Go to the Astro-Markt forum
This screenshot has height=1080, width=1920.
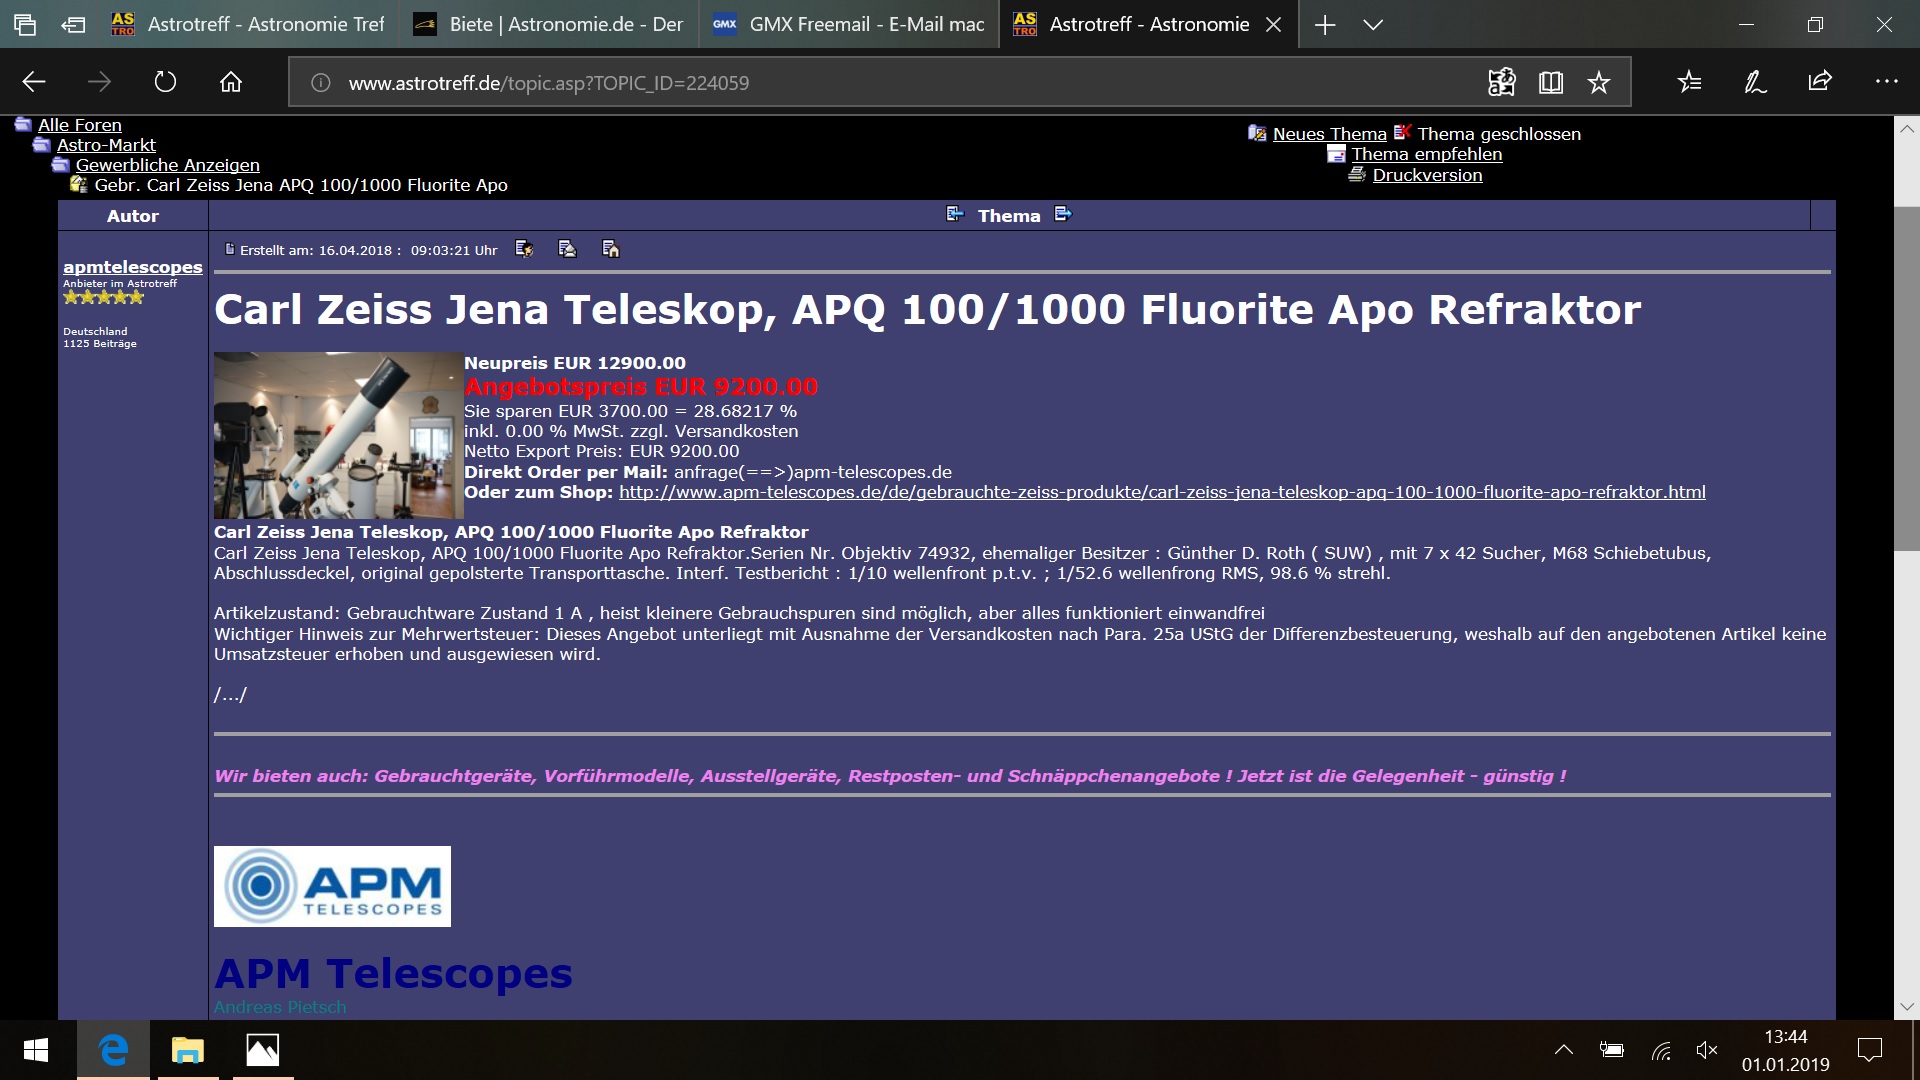tap(106, 145)
